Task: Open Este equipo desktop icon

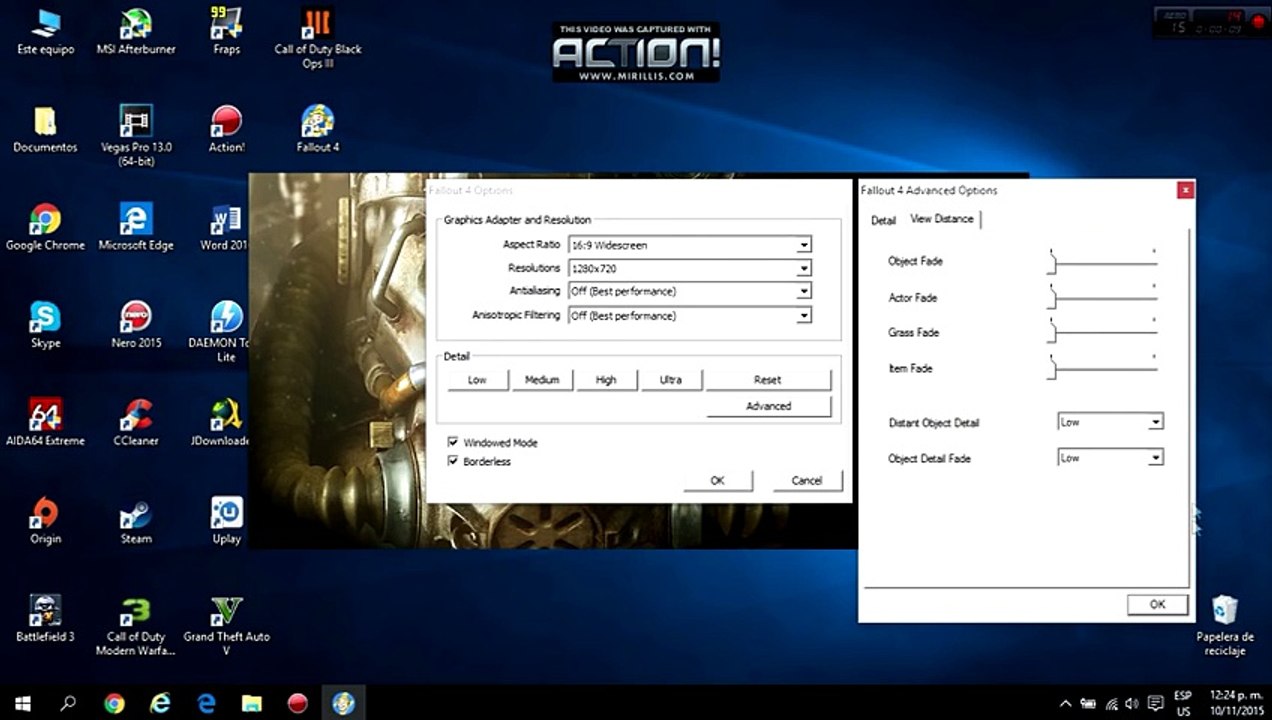Action: 45,32
